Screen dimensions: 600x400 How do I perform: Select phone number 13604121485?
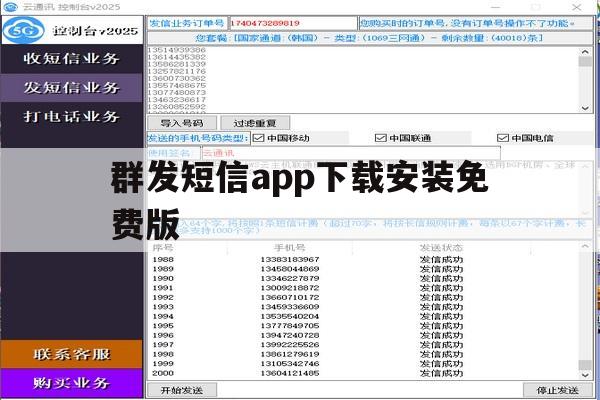click(290, 373)
